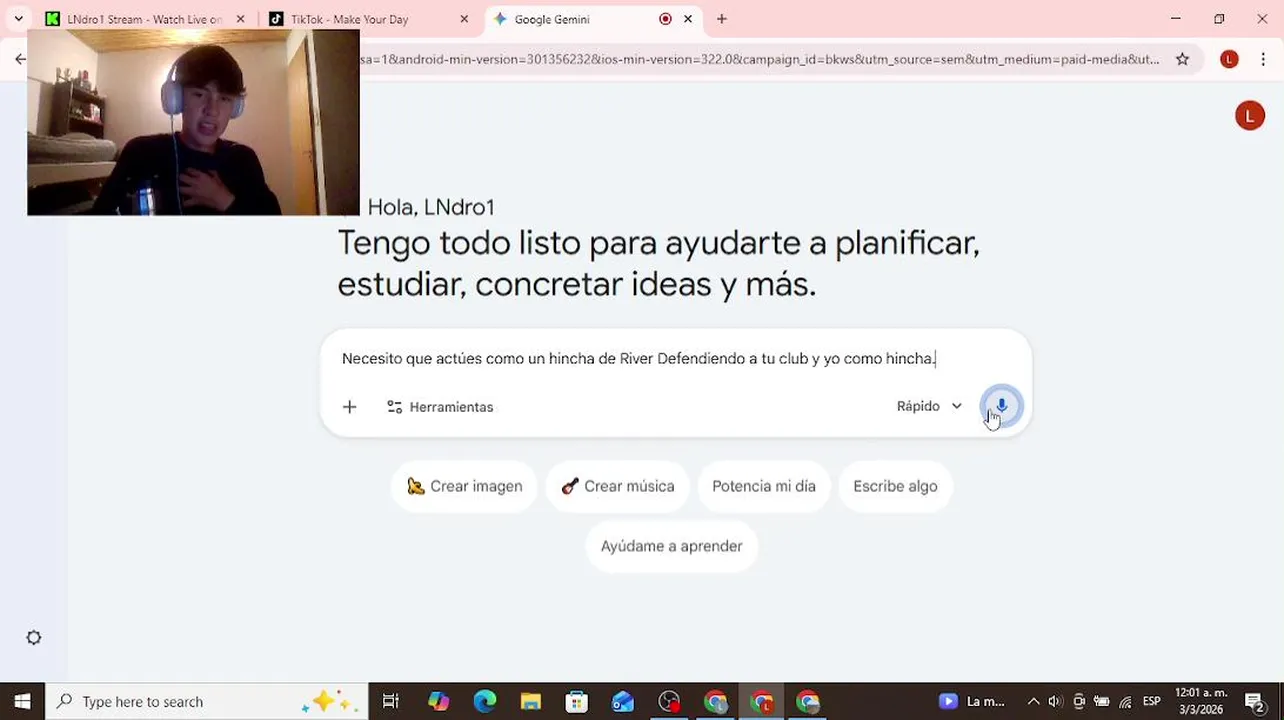Open the notification center icon

[x=1255, y=701]
